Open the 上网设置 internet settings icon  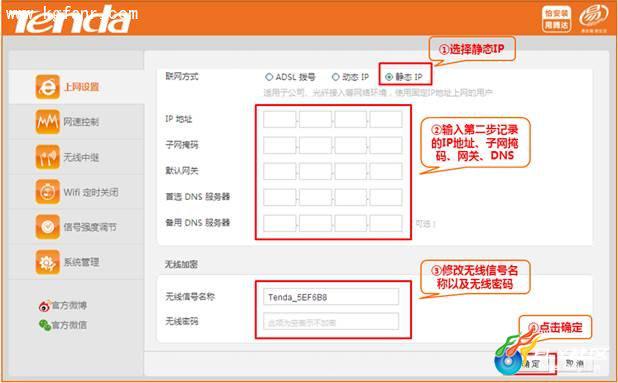tap(47, 87)
